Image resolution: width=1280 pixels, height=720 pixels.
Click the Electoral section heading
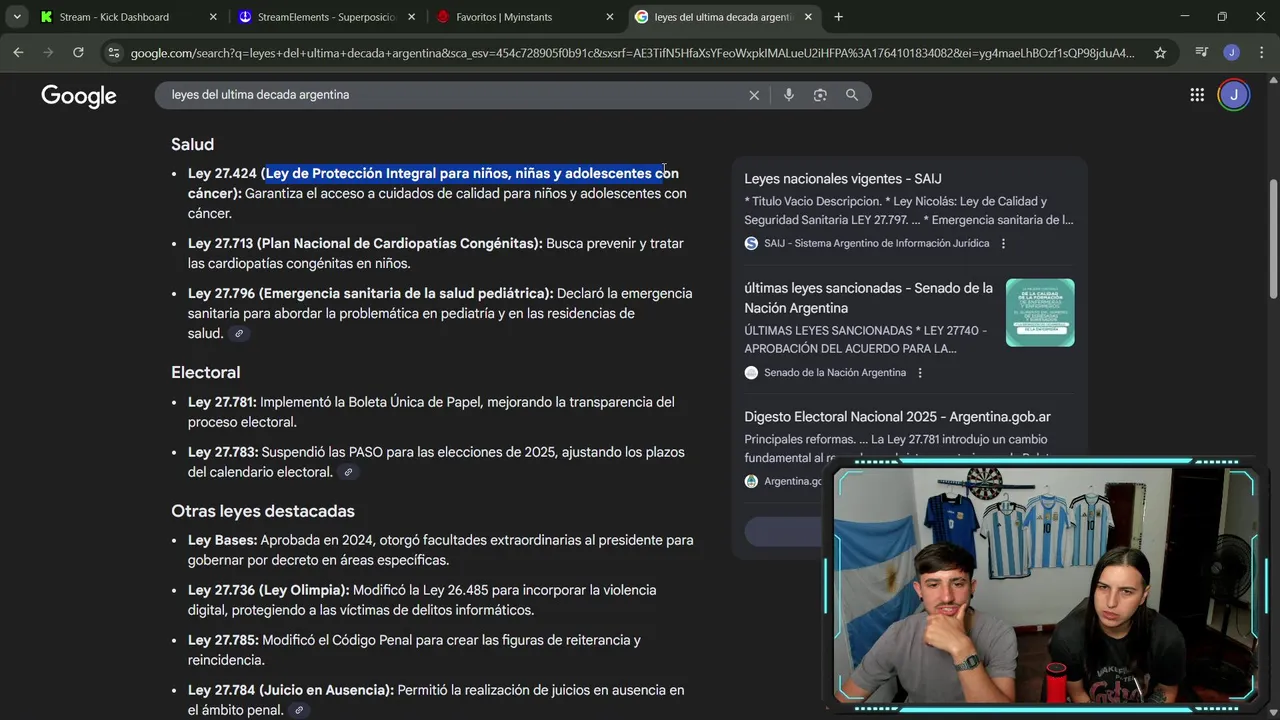click(206, 373)
